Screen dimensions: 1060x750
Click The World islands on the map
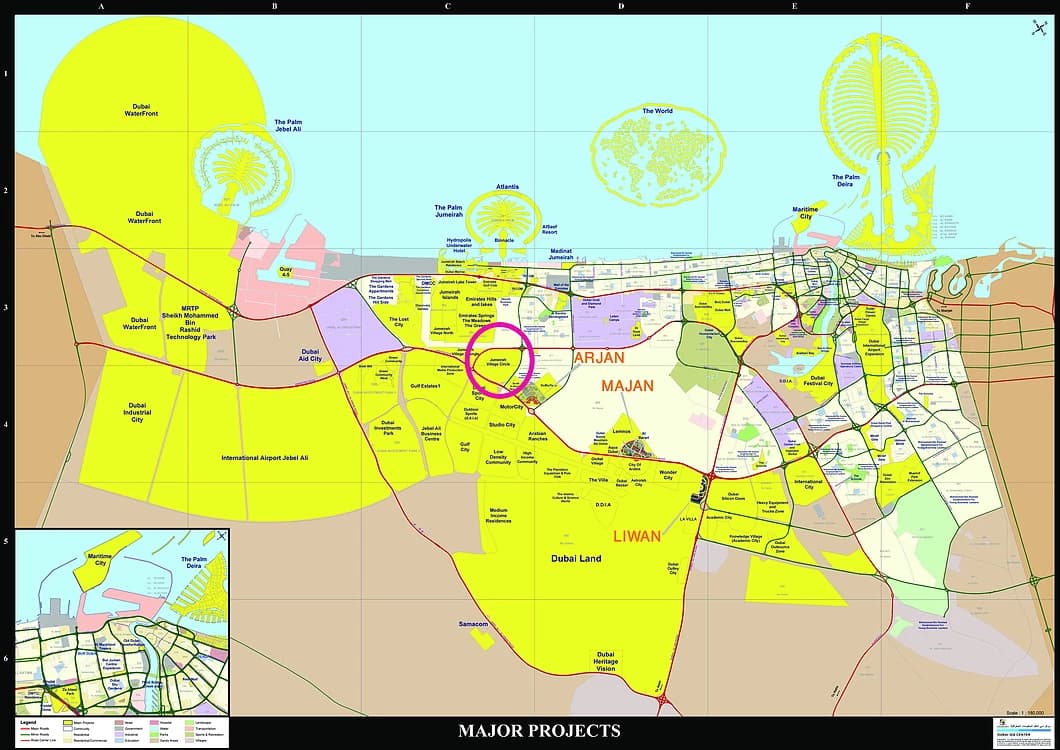pos(656,150)
